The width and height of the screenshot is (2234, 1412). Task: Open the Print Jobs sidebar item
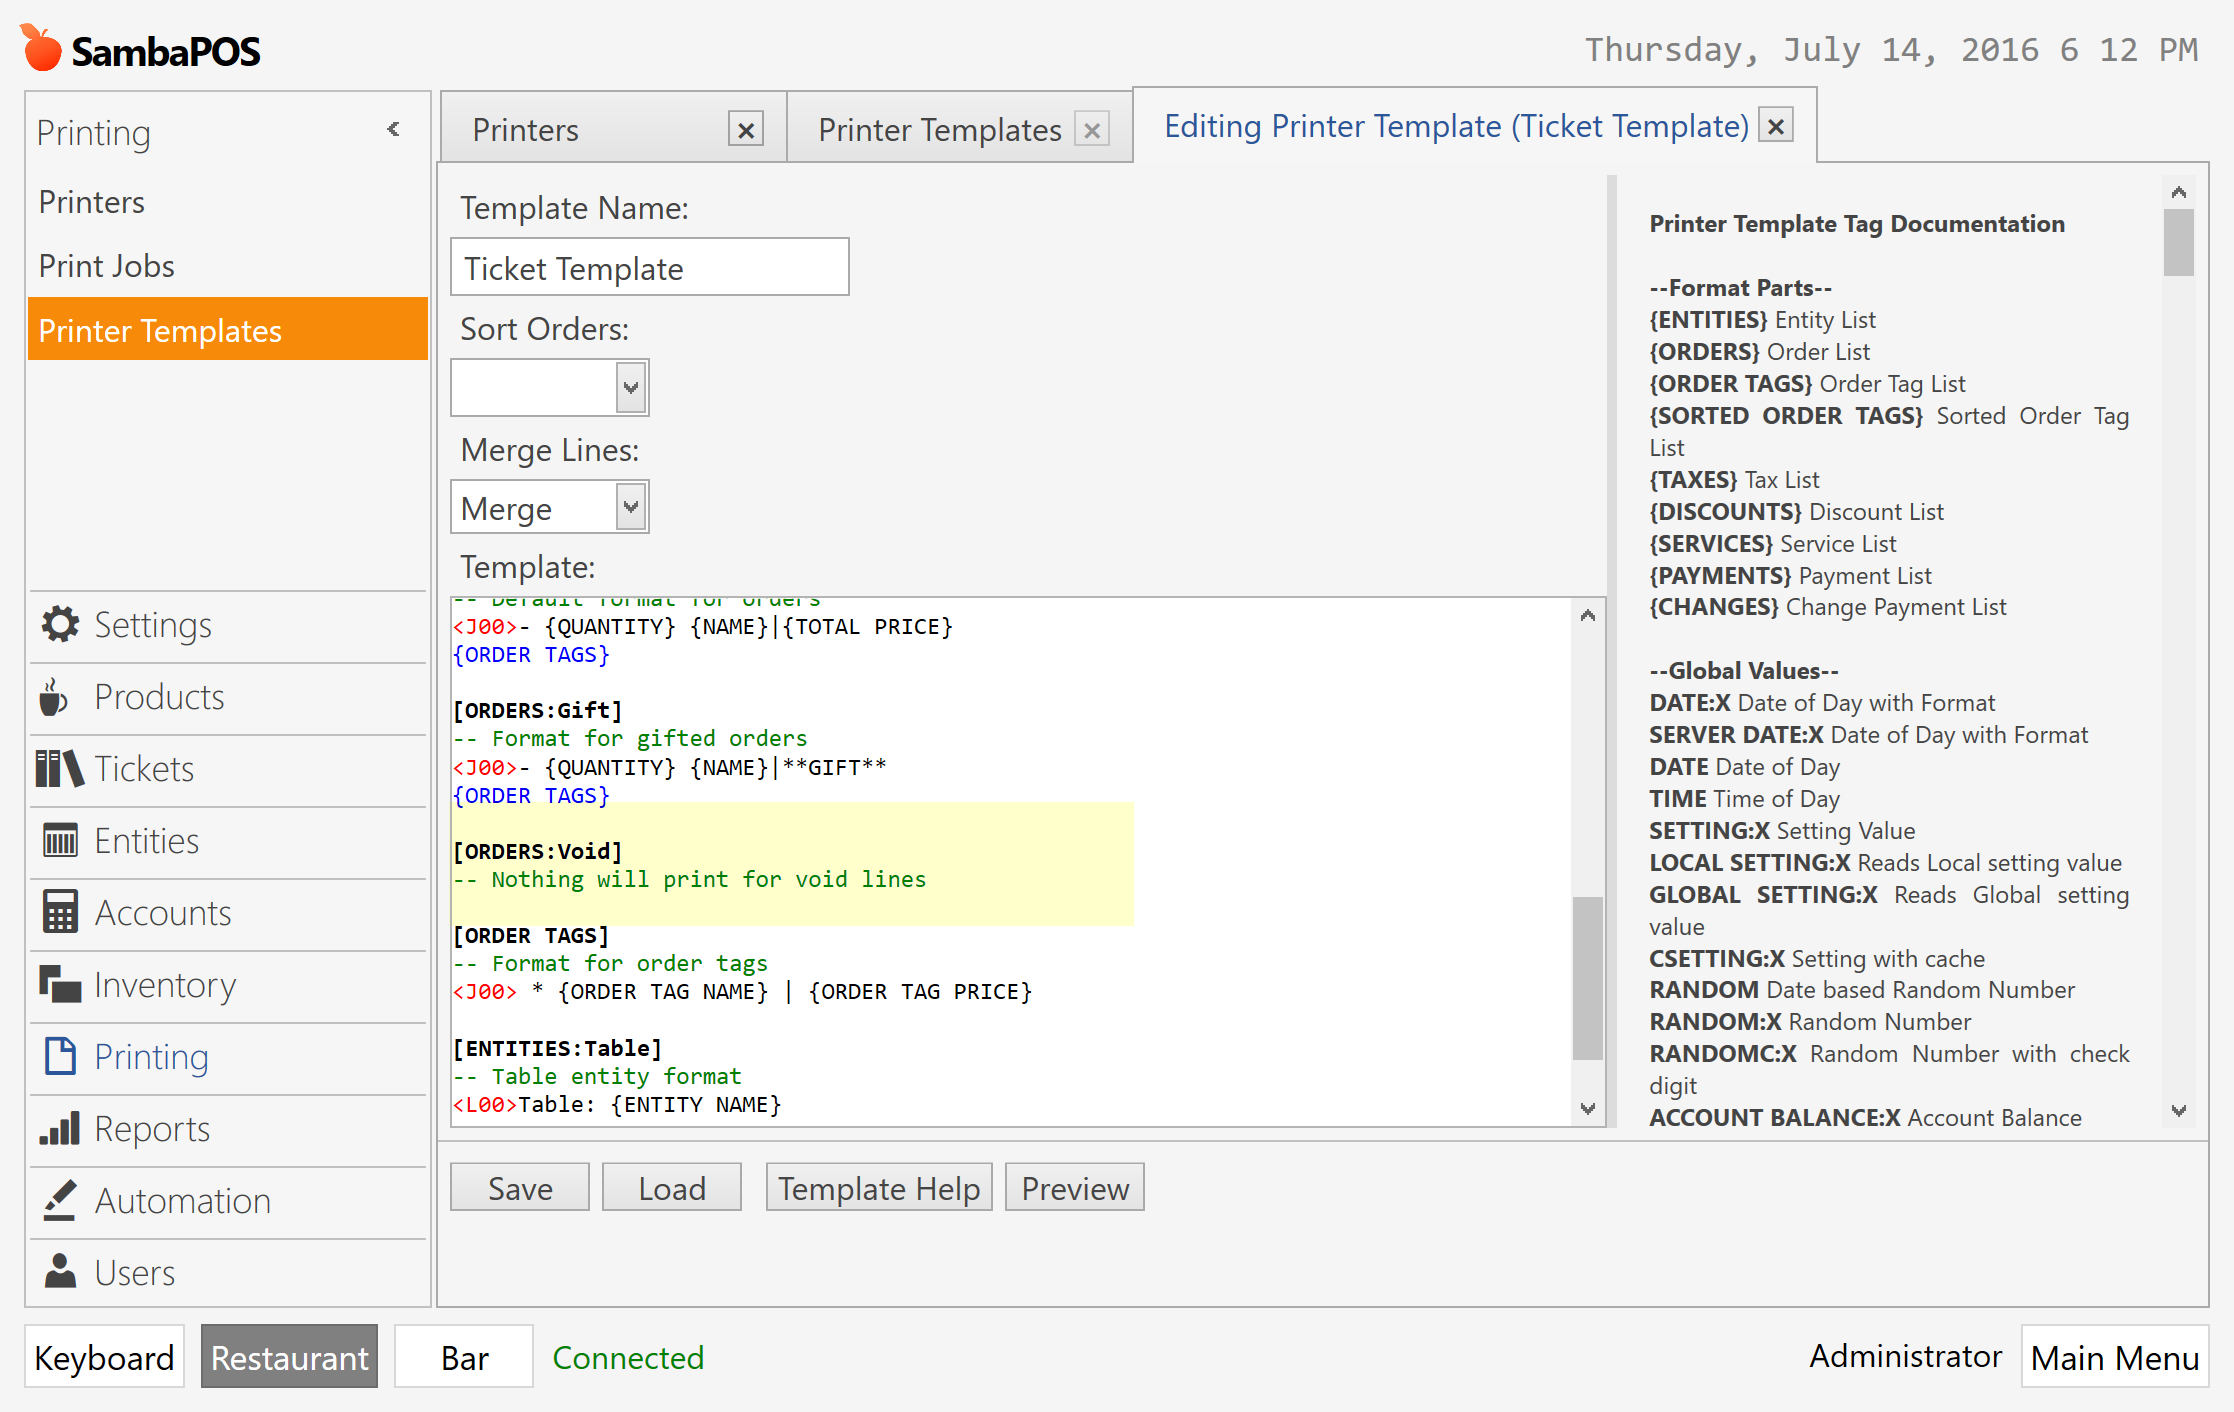tap(228, 266)
